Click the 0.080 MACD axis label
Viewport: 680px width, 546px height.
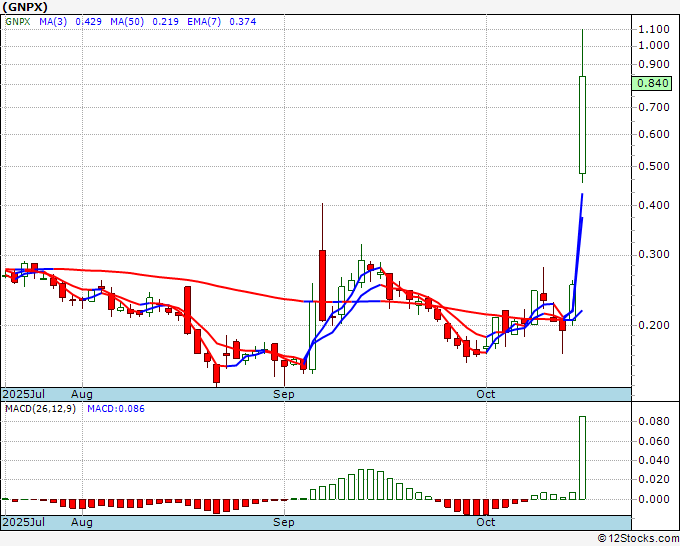(654, 422)
